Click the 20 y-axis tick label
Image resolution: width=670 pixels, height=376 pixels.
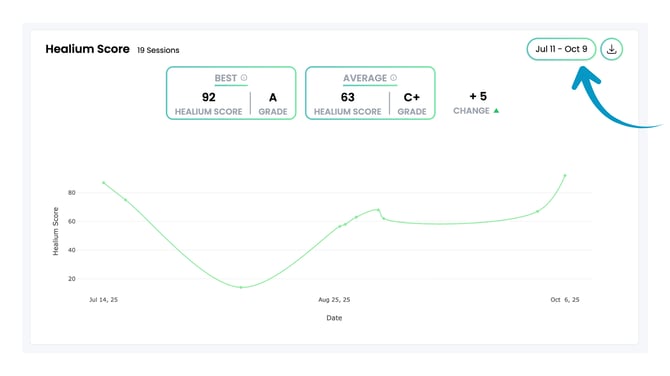(x=71, y=279)
